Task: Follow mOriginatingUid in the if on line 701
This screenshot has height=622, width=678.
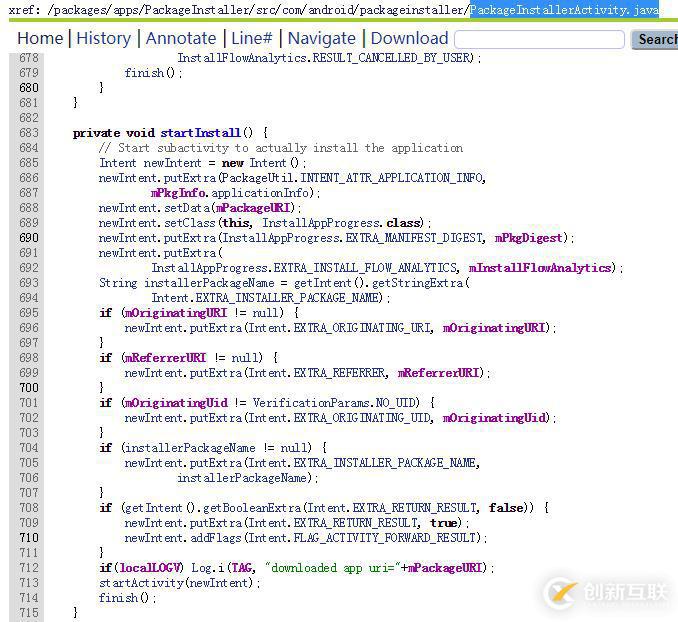Action: click(176, 403)
